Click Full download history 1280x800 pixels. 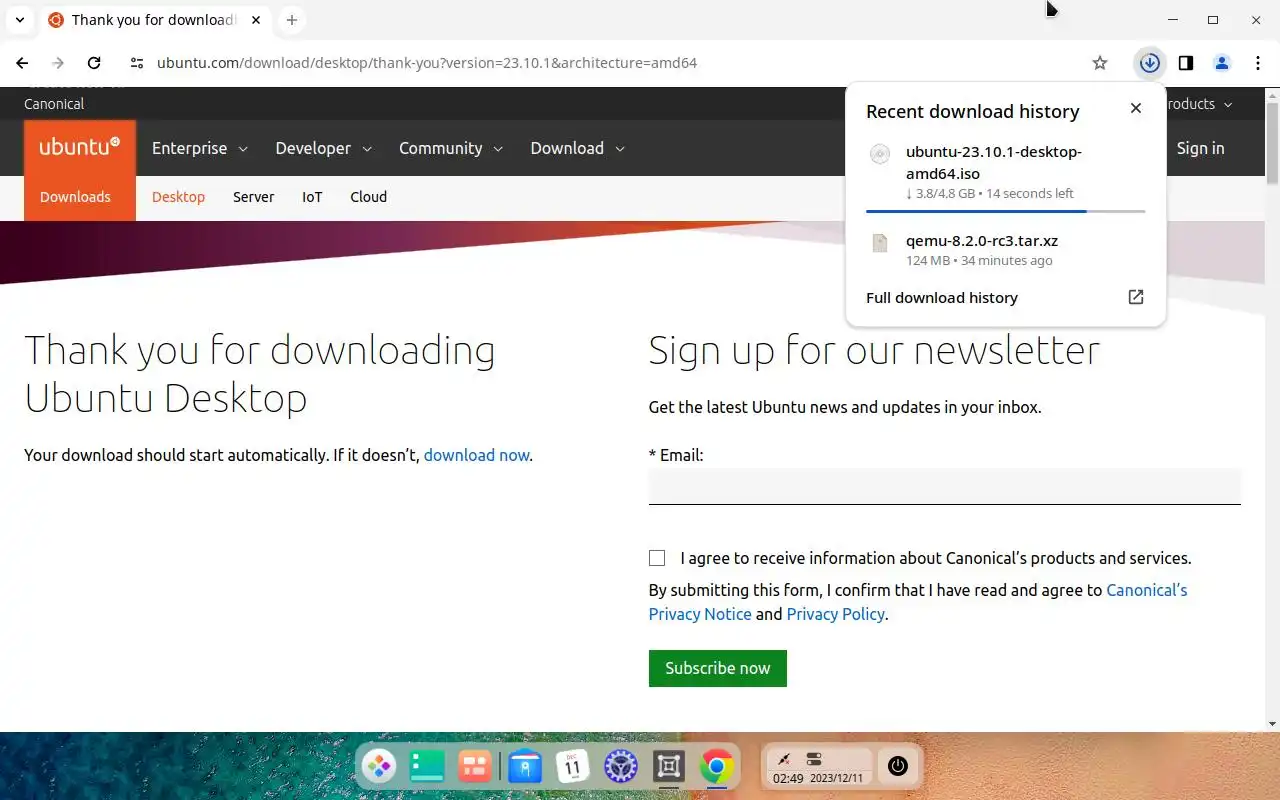pos(942,298)
